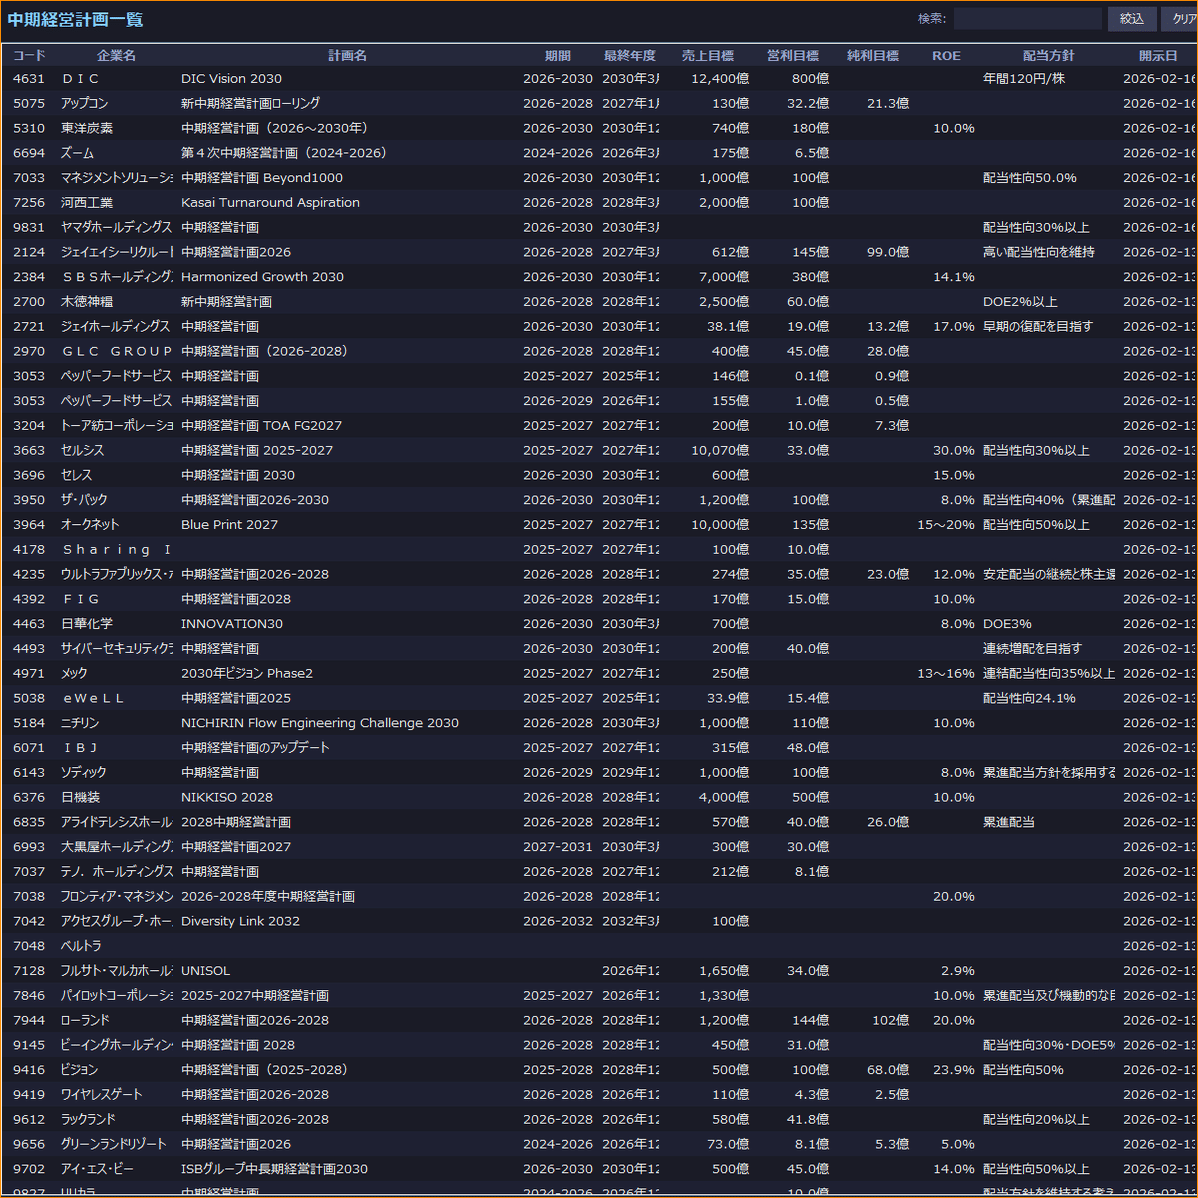Image resolution: width=1198 pixels, height=1198 pixels.
Task: Sort by the ROE column header
Action: click(946, 55)
